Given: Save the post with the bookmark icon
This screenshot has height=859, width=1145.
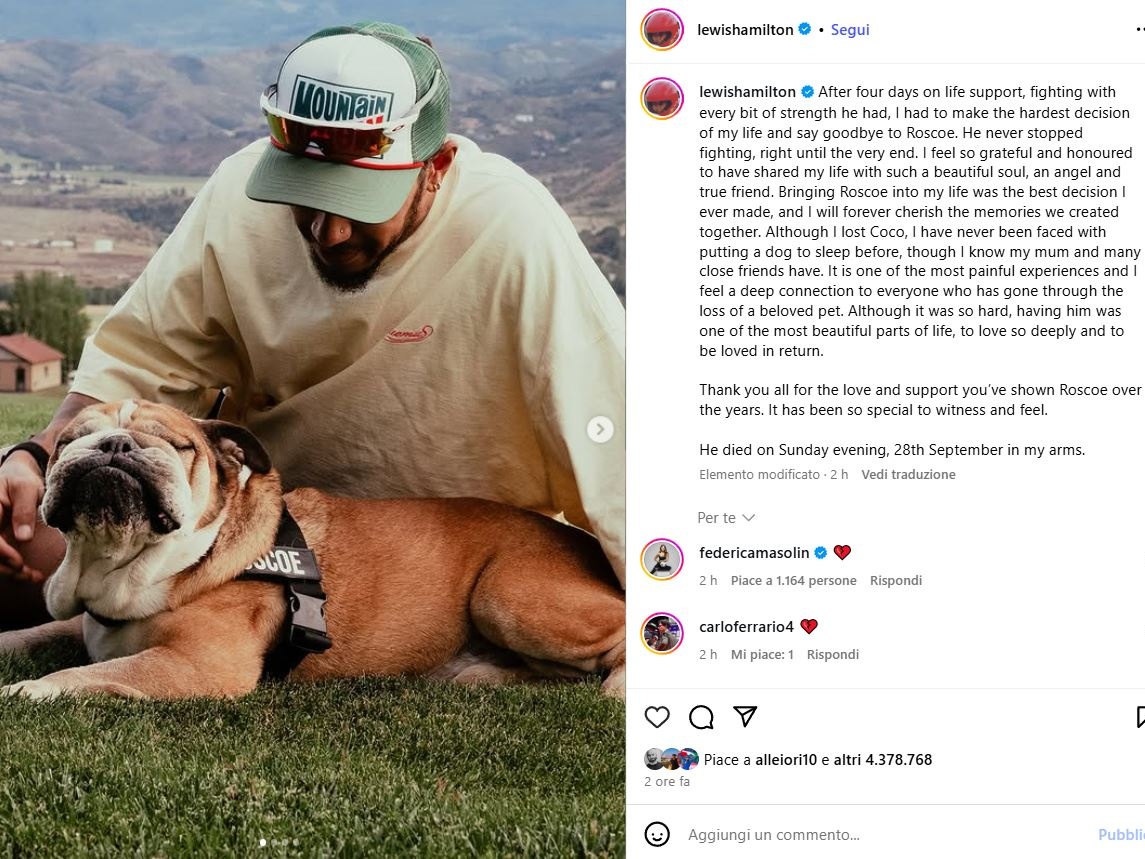Looking at the screenshot, I should 1140,717.
